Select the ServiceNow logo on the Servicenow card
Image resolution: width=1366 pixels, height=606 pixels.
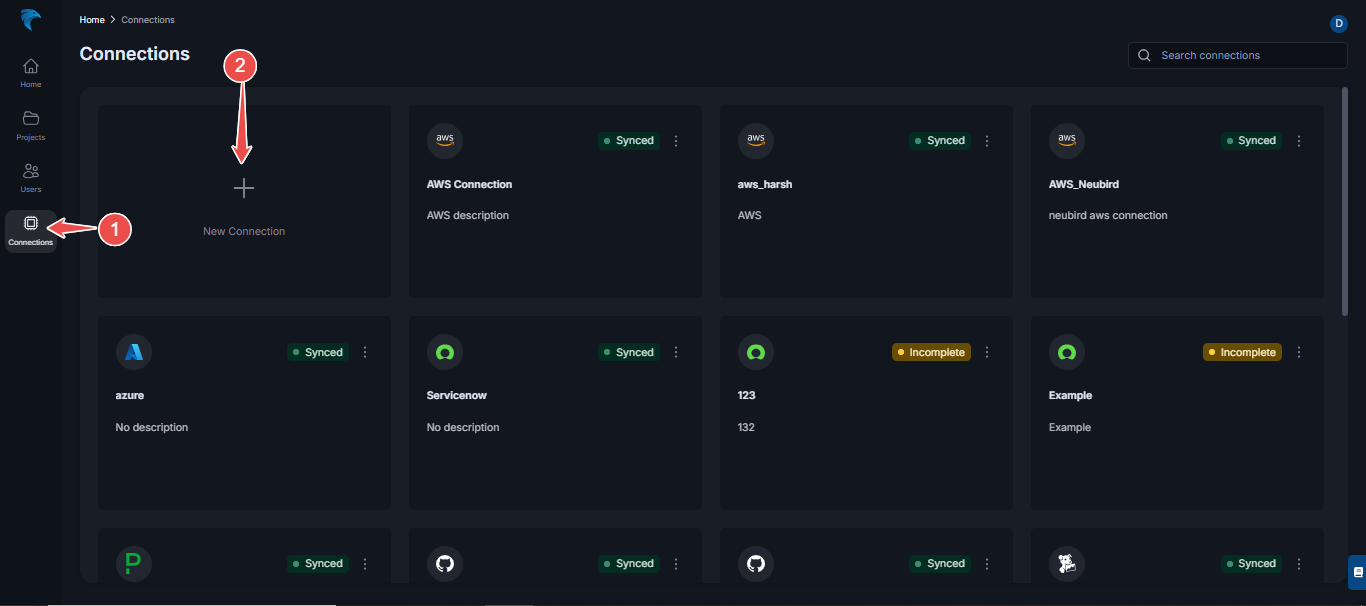pos(445,351)
